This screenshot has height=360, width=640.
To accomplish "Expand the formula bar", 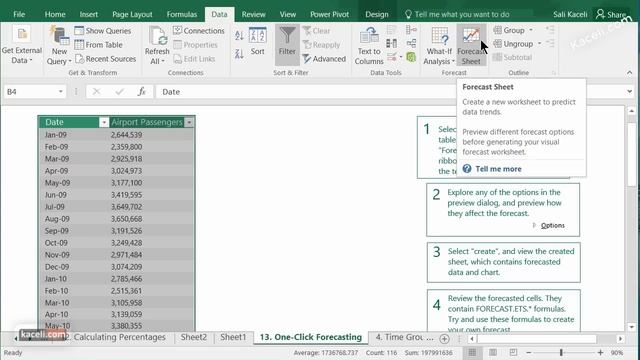I will pos(629,92).
